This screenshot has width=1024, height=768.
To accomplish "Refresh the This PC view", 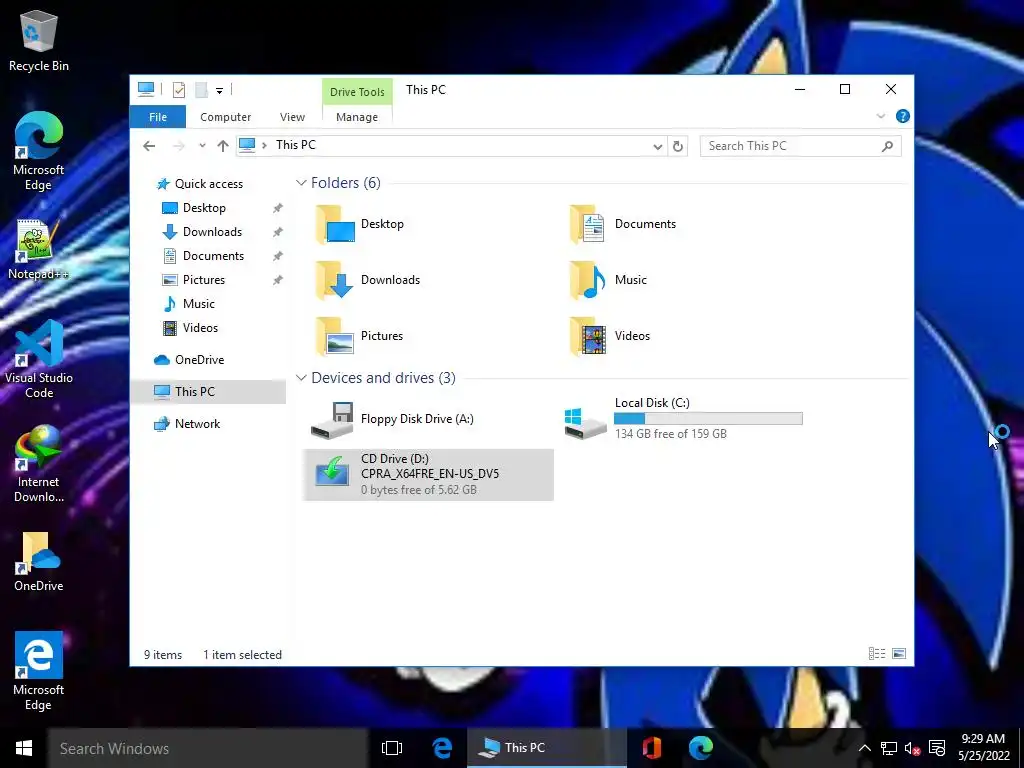I will [x=678, y=146].
